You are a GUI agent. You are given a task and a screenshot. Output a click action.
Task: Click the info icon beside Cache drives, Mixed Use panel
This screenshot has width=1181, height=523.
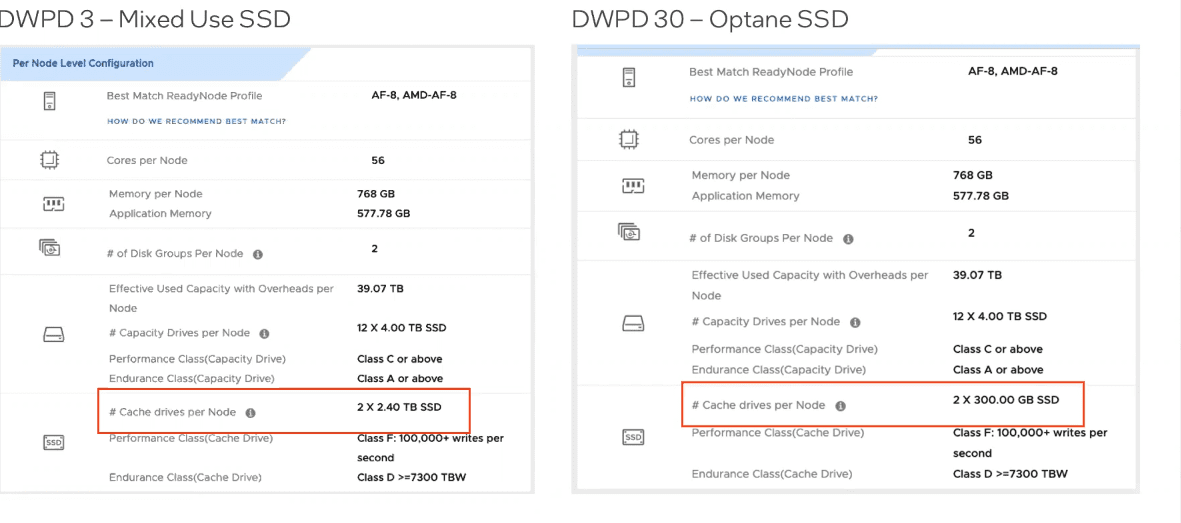(x=250, y=413)
